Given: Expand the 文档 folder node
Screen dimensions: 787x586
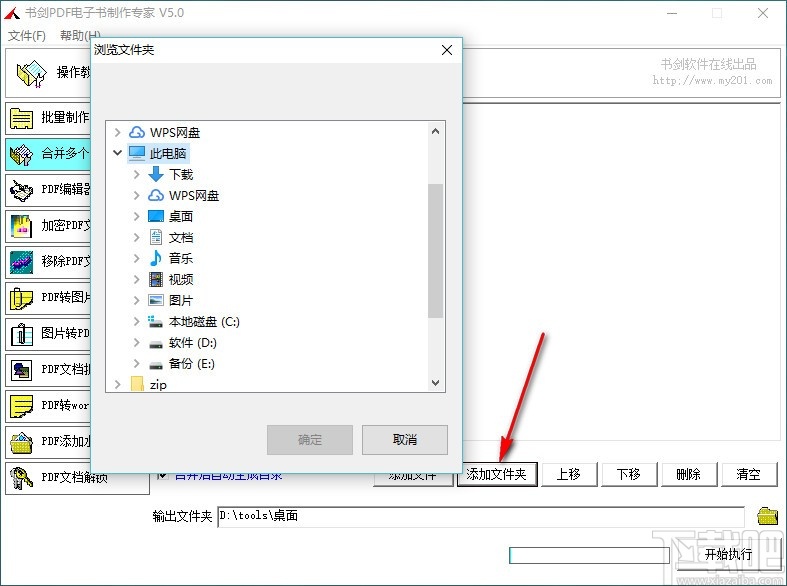Looking at the screenshot, I should click(x=137, y=237).
